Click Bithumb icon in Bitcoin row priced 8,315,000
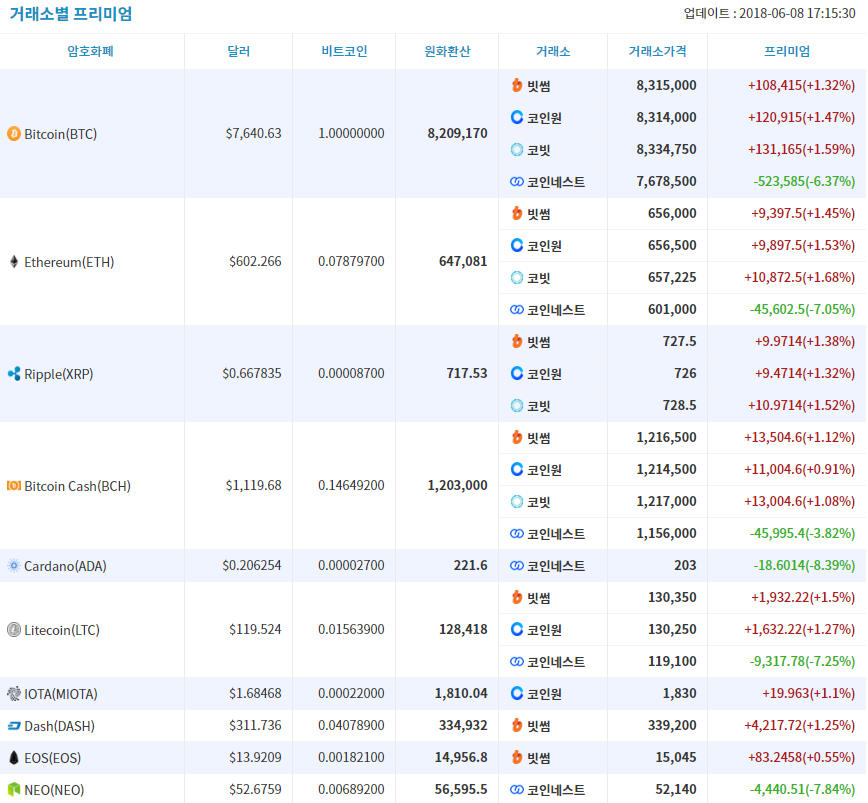 click(x=516, y=85)
